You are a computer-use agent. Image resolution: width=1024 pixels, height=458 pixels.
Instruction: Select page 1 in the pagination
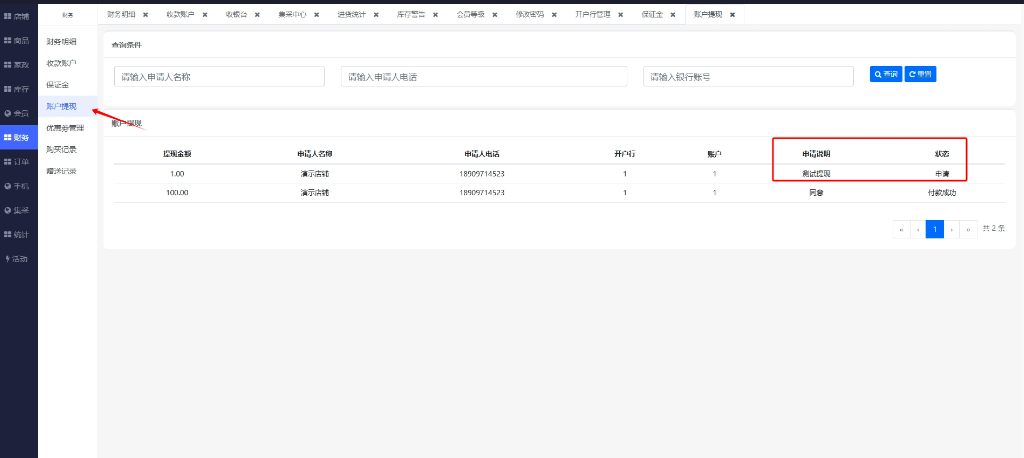[934, 229]
